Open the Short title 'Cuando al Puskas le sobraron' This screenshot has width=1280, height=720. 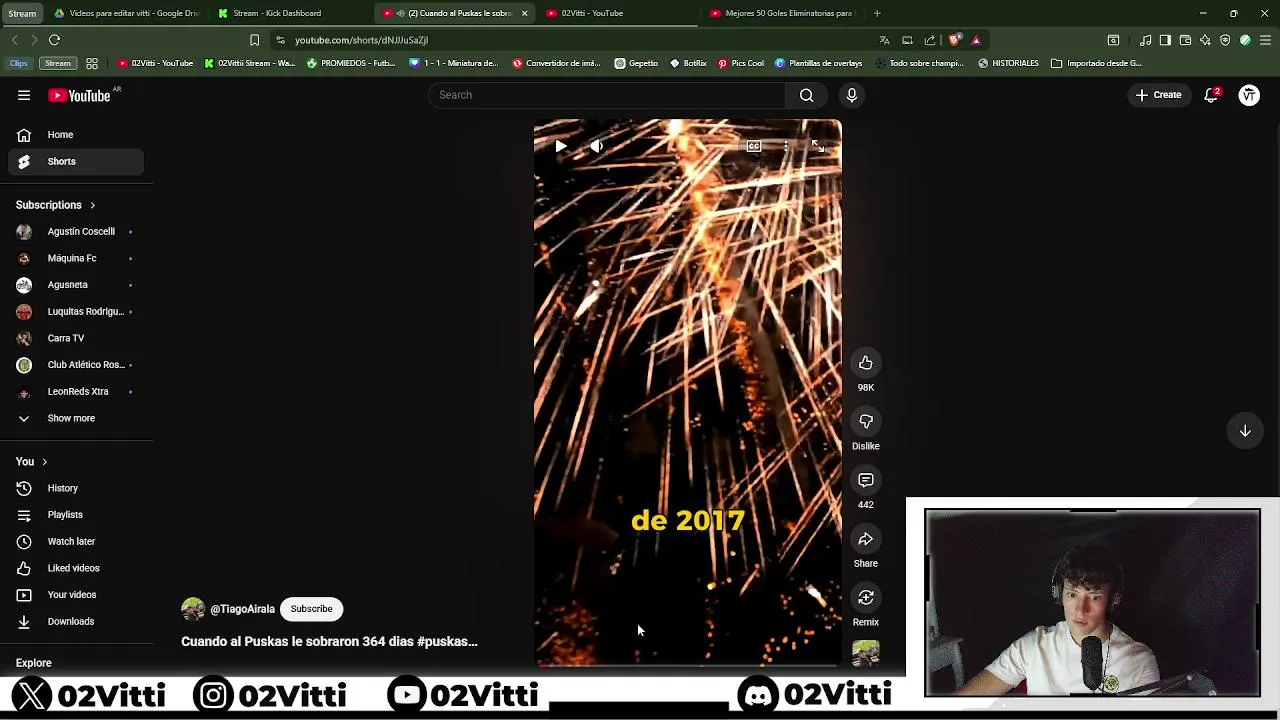[329, 641]
